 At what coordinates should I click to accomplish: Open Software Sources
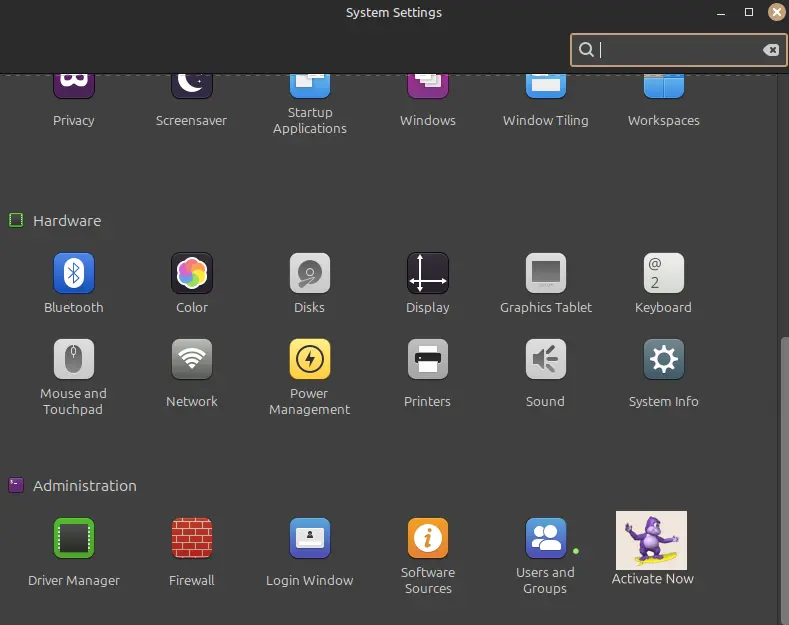(x=427, y=539)
